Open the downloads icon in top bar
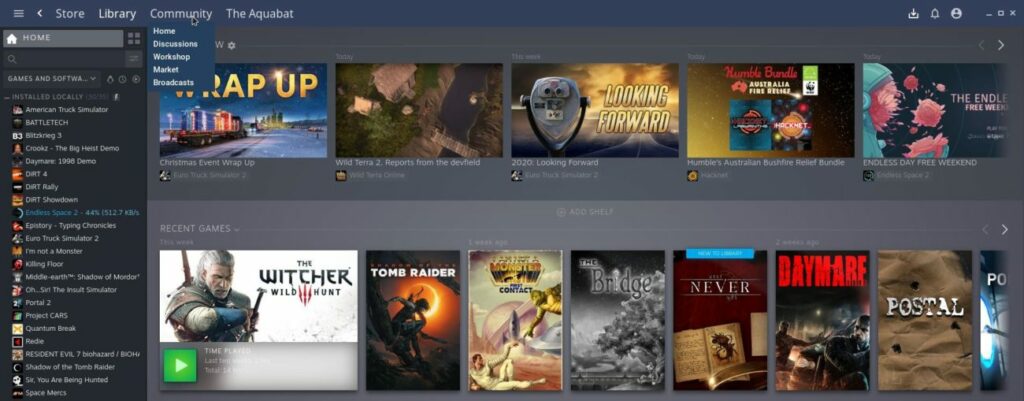The image size is (1024, 401). coord(912,14)
